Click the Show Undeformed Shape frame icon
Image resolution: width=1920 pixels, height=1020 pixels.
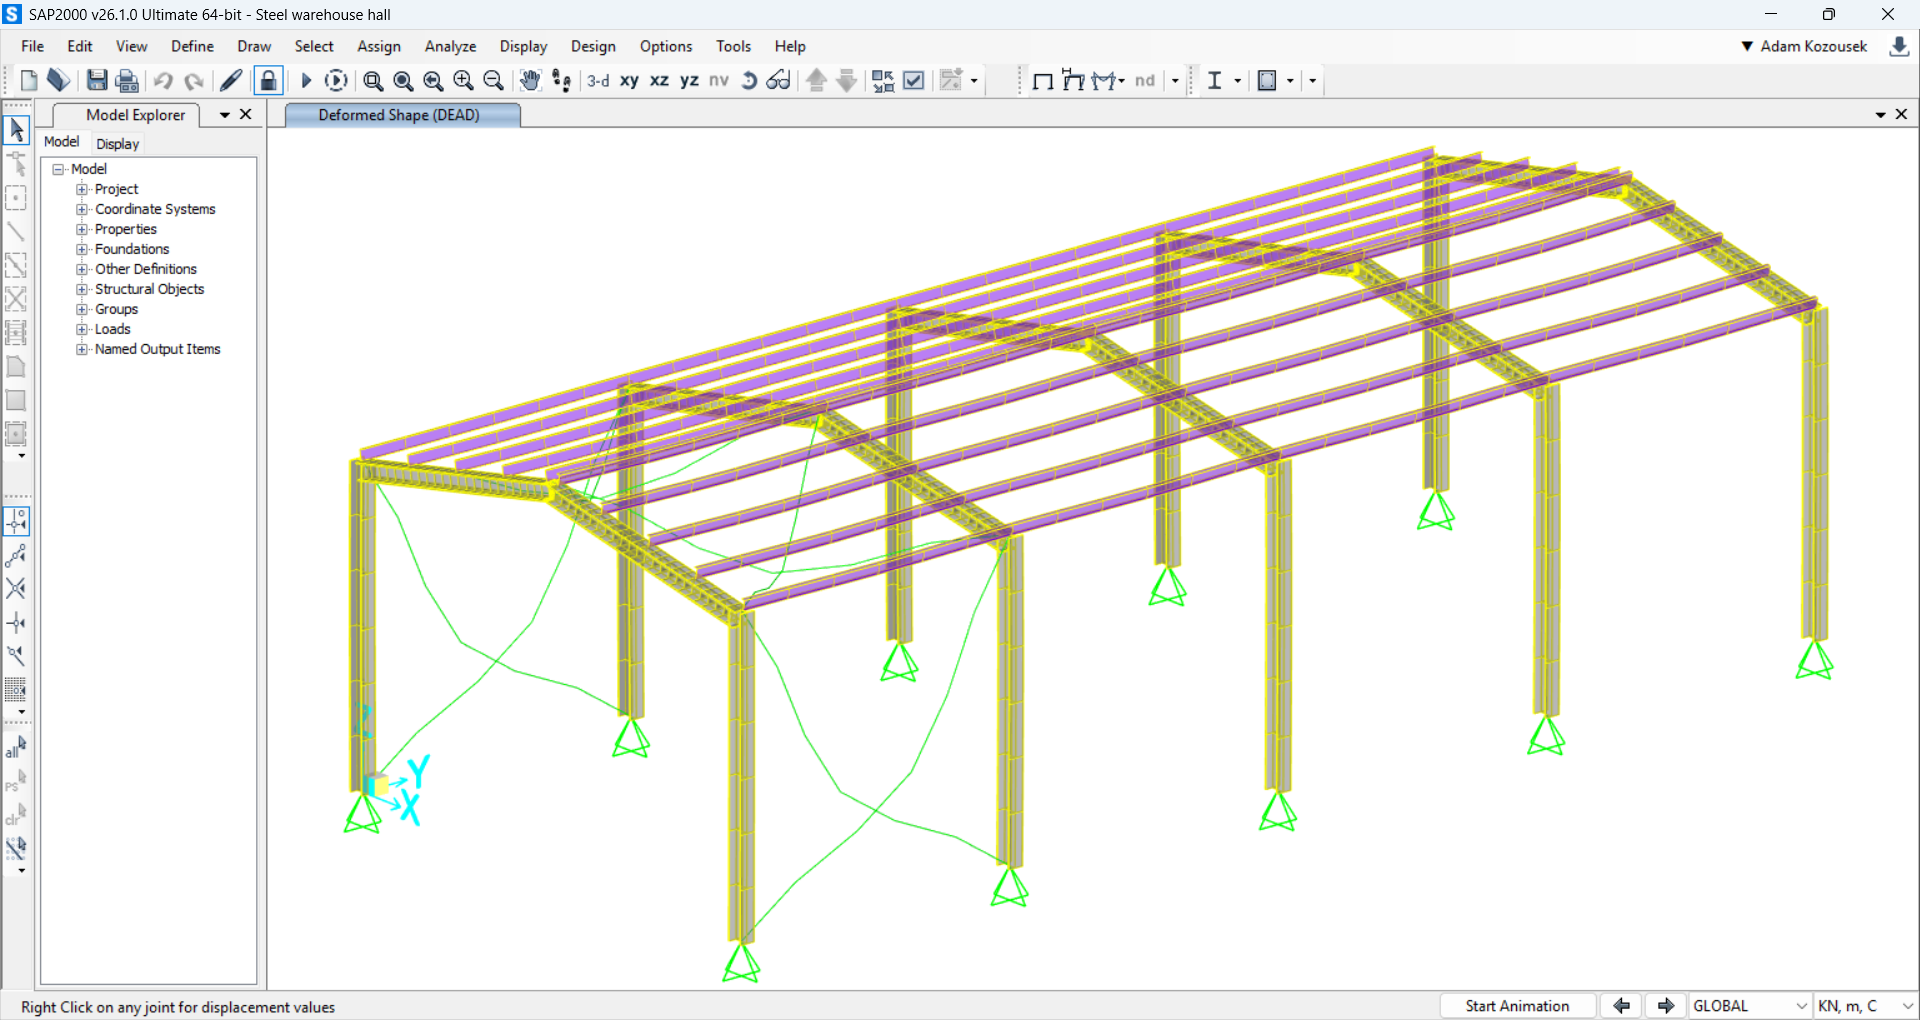pos(1042,81)
